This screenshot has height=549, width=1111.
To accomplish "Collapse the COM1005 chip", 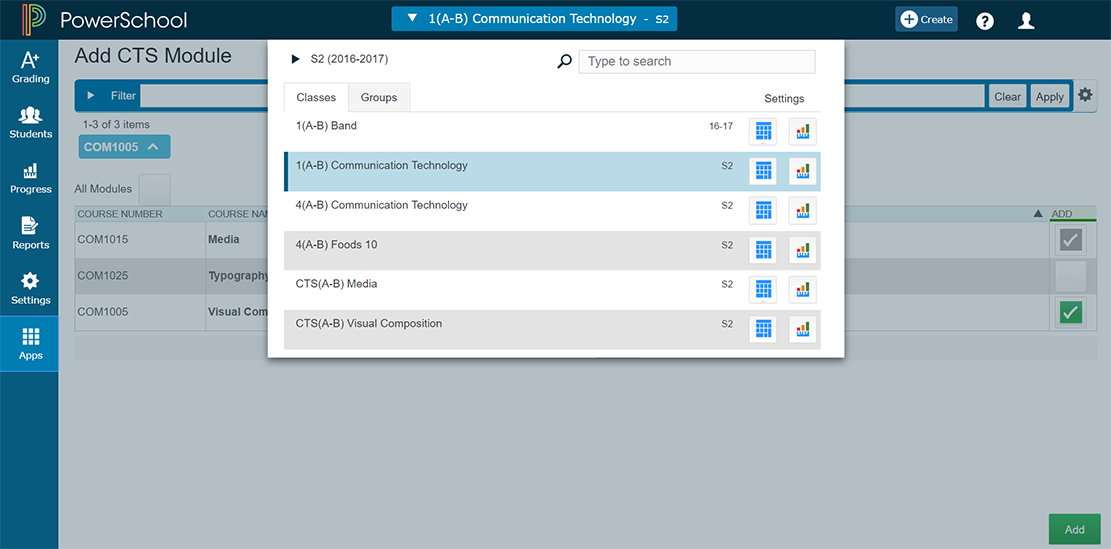I will point(153,147).
